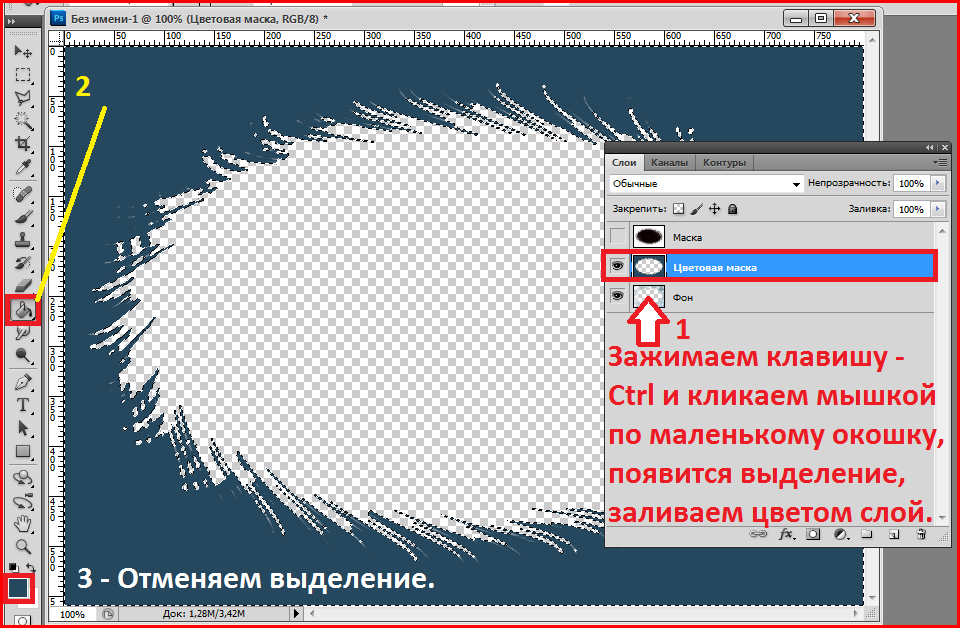Select the Pen tool
The height and width of the screenshot is (628, 960).
(x=23, y=383)
